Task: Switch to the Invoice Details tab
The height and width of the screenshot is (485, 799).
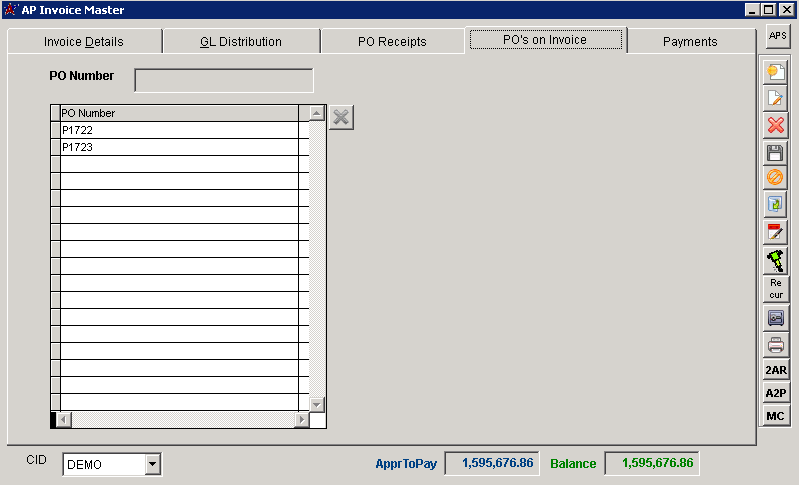Action: [x=84, y=42]
